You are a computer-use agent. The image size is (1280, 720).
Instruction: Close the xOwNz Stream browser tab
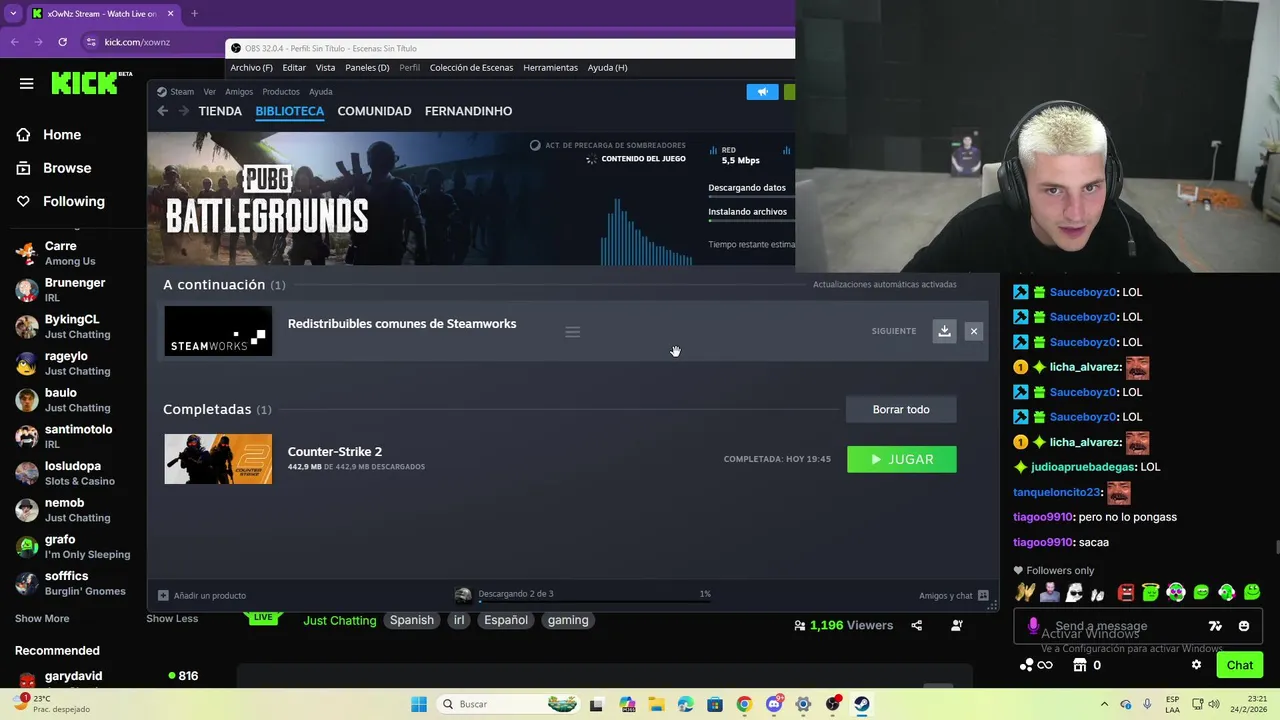pos(171,14)
